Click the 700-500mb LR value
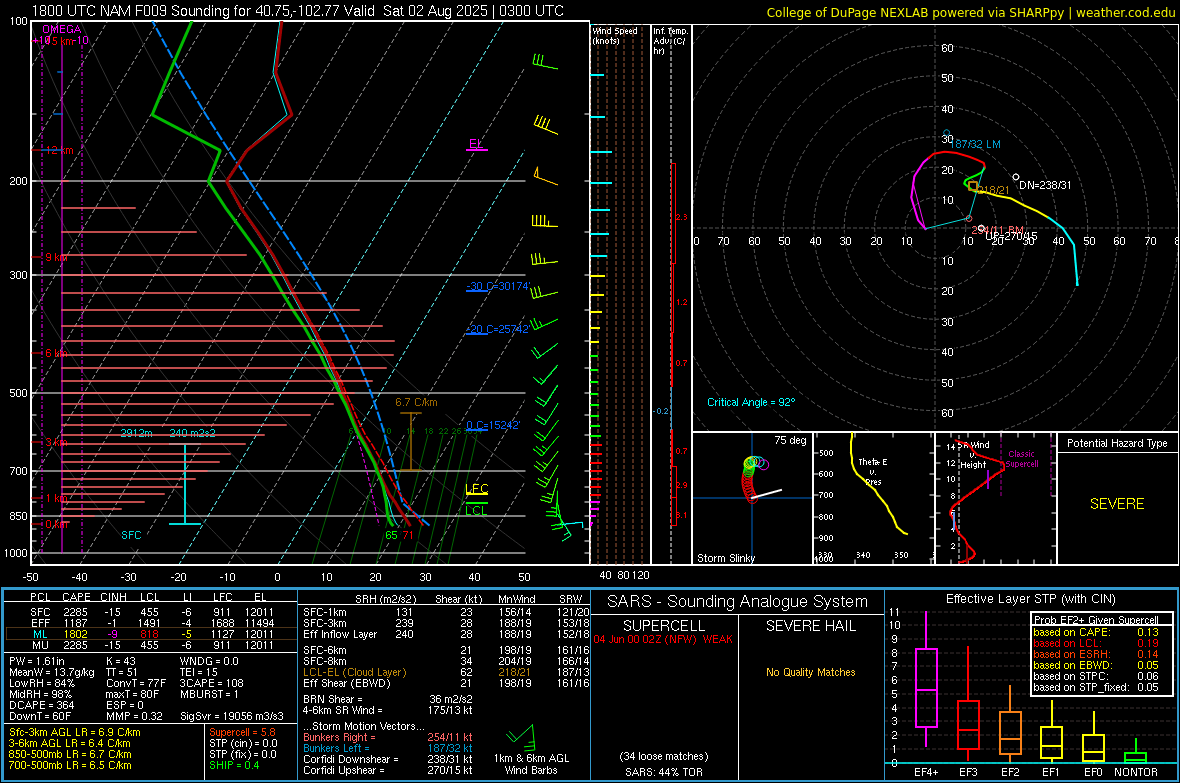Image resolution: width=1180 pixels, height=783 pixels. tap(70, 765)
